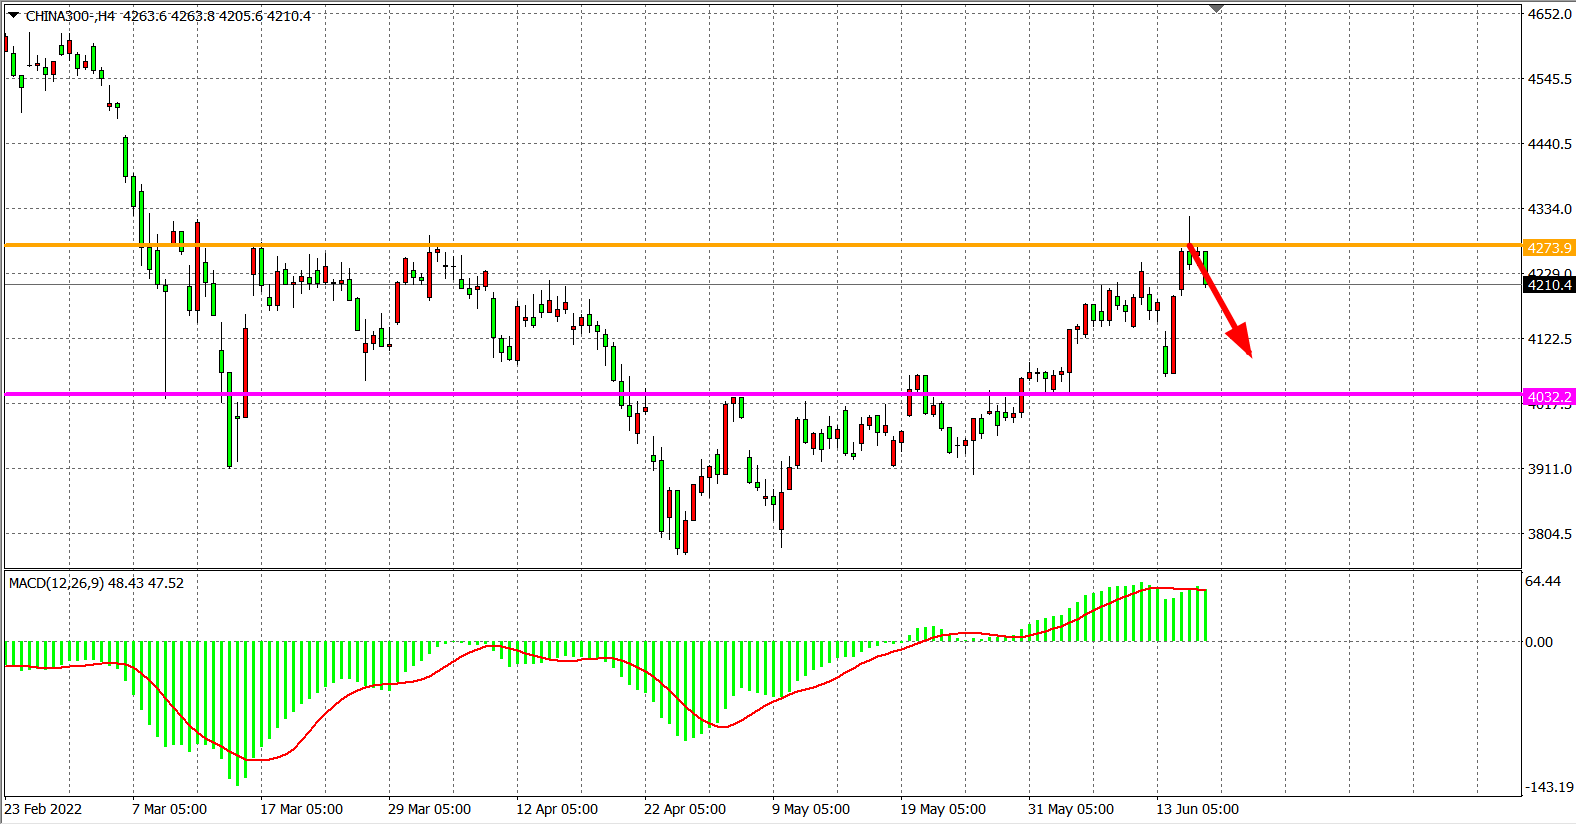The width and height of the screenshot is (1576, 825).
Task: Click the 13 Jun 05:00 date label
Action: [x=1197, y=809]
